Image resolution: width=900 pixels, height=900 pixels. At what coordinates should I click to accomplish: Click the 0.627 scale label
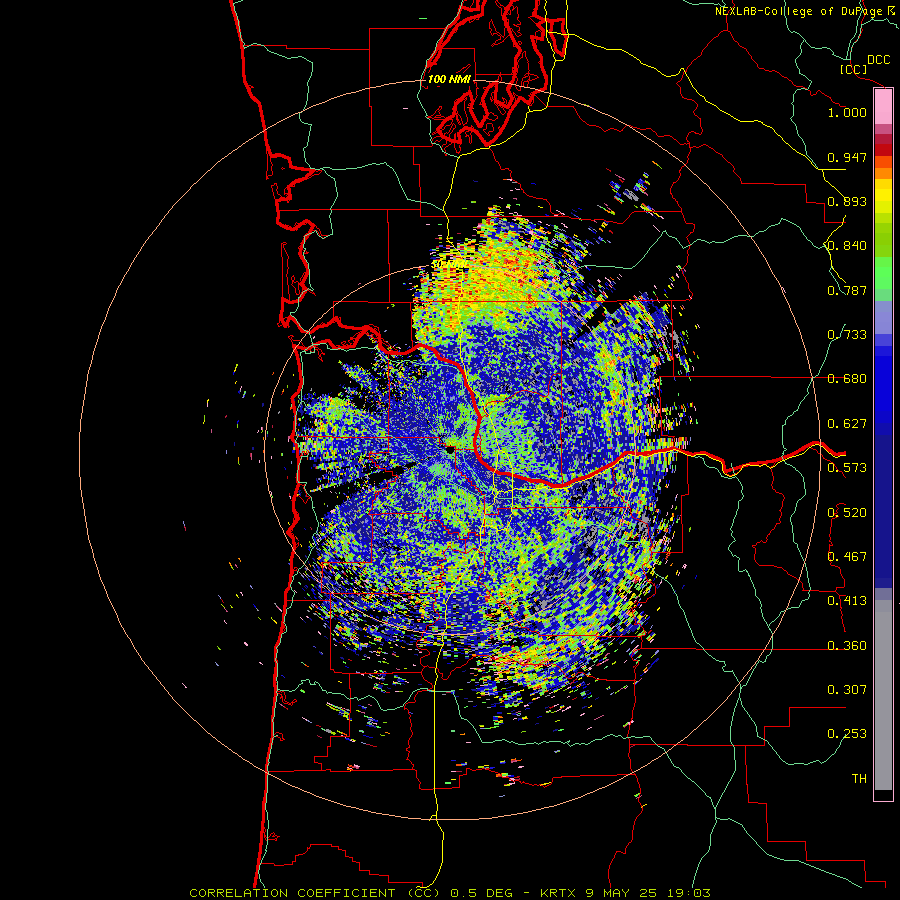tap(847, 424)
